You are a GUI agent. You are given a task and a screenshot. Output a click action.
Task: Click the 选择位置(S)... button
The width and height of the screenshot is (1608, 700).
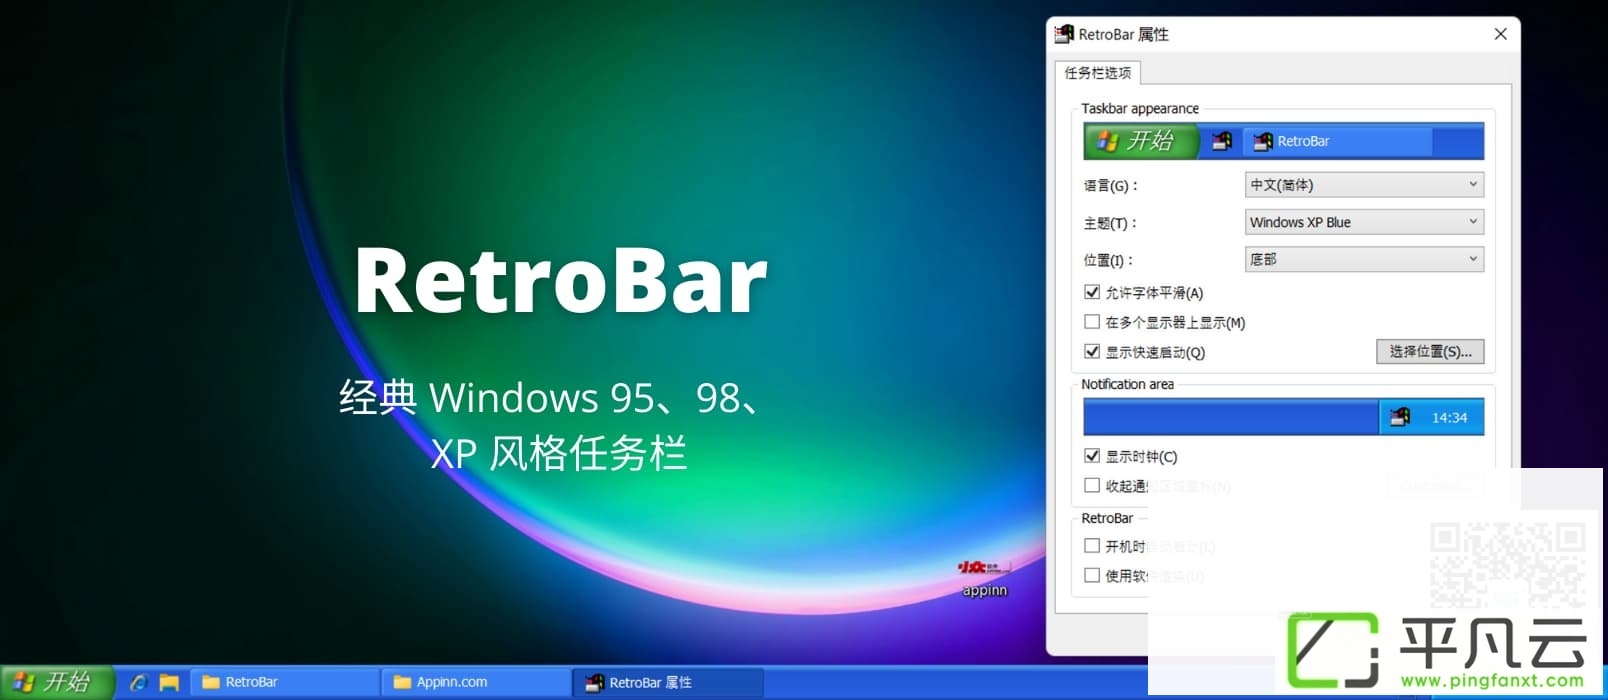point(1430,352)
